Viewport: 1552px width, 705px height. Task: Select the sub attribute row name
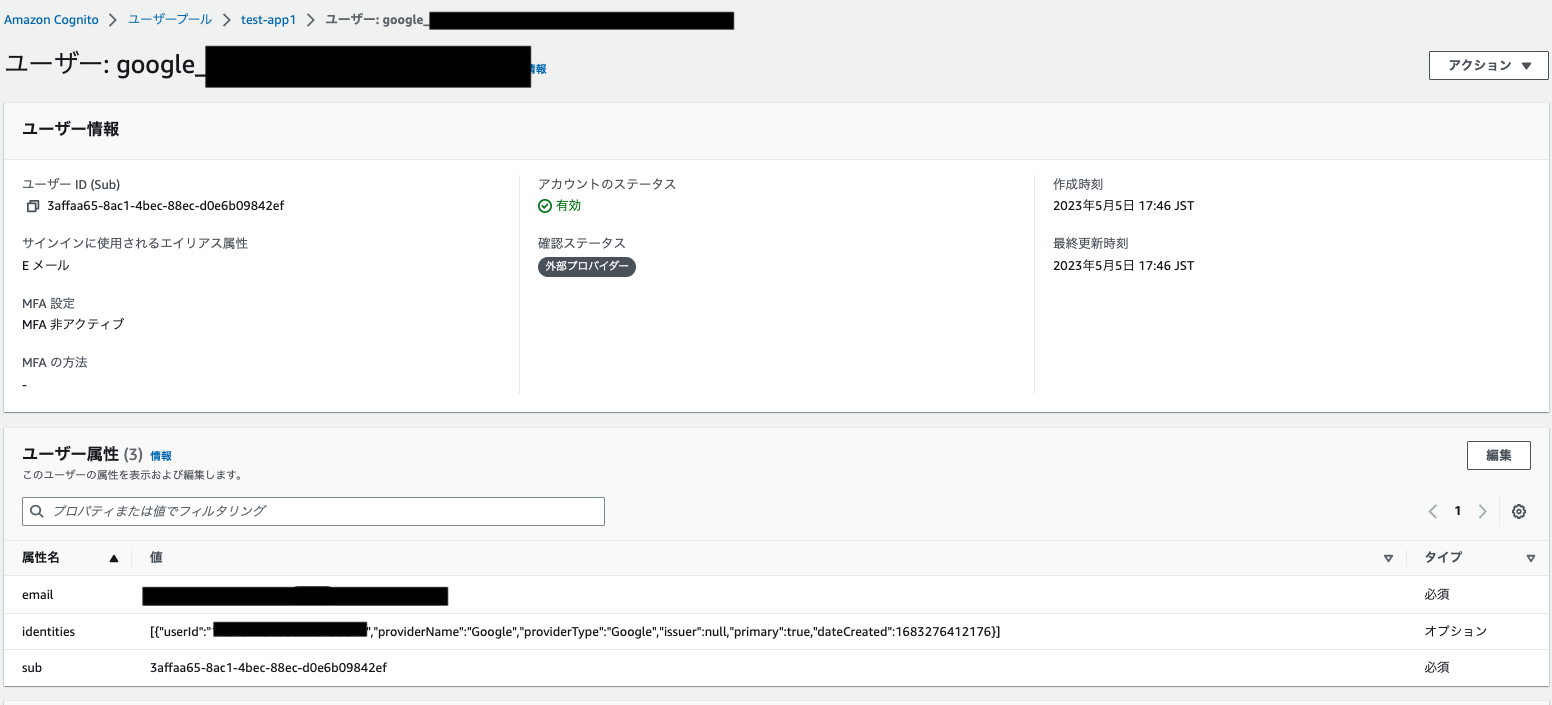pos(32,668)
